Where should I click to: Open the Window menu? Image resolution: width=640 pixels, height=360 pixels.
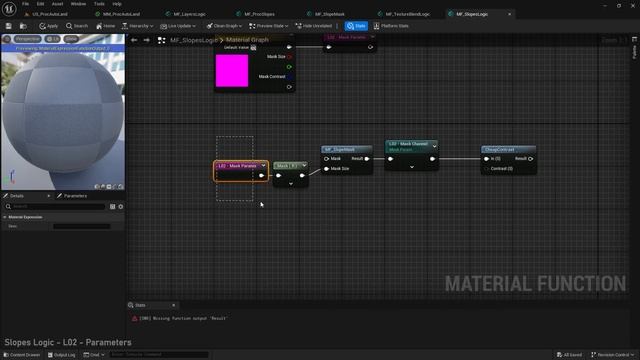(78, 4)
